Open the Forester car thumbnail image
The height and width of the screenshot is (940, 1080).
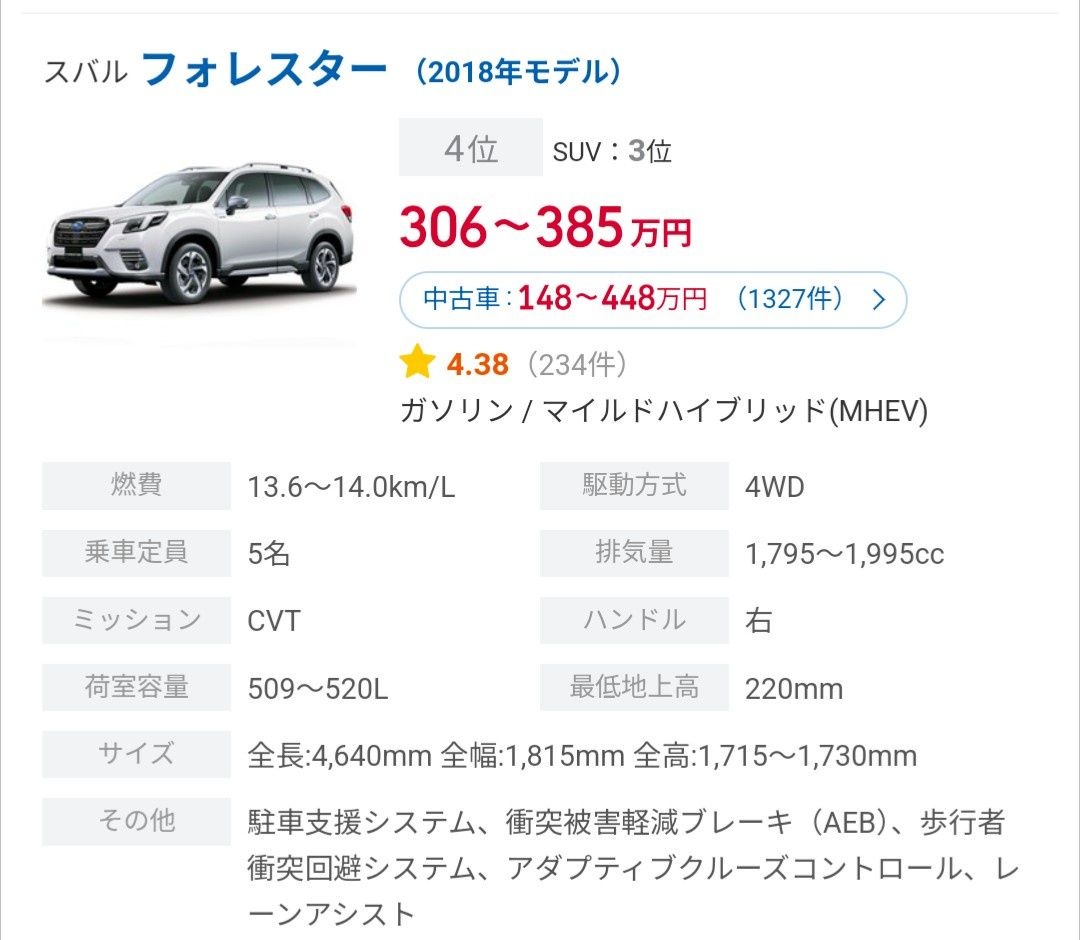(x=199, y=233)
